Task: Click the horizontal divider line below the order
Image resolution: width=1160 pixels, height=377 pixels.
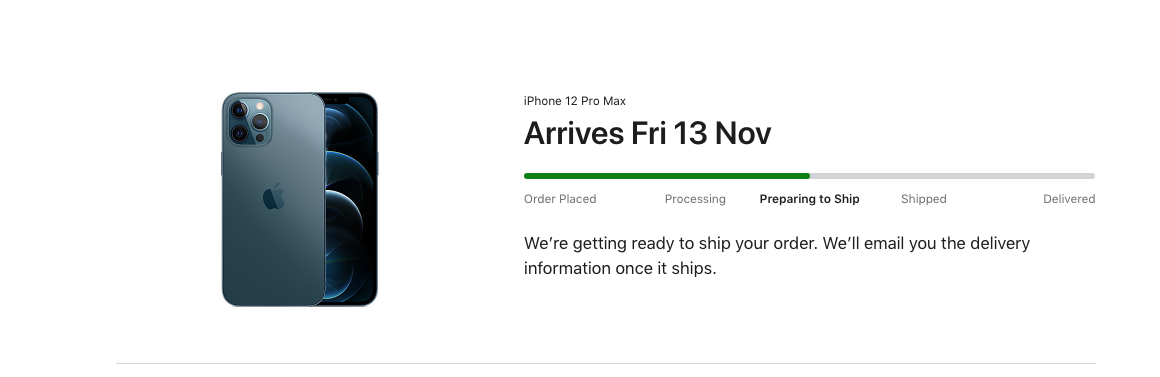Action: [605, 364]
